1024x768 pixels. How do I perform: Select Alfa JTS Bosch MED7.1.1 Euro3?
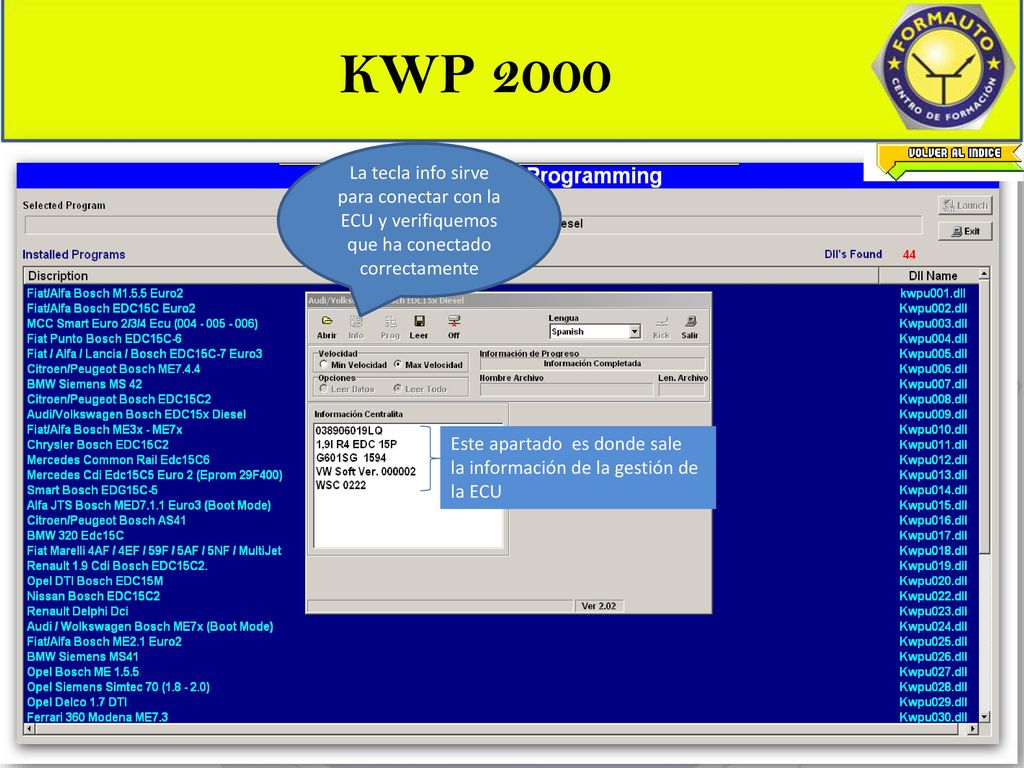[149, 505]
